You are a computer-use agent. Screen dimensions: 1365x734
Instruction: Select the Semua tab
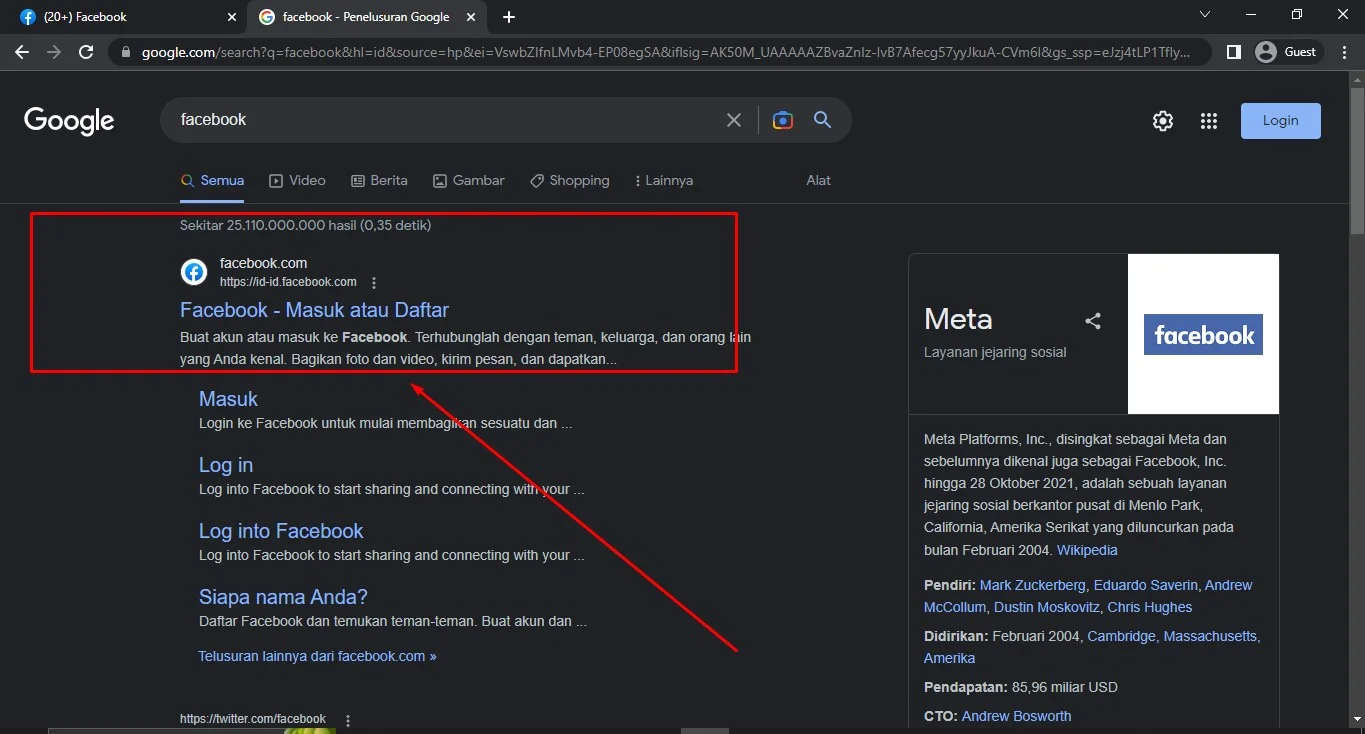click(212, 181)
